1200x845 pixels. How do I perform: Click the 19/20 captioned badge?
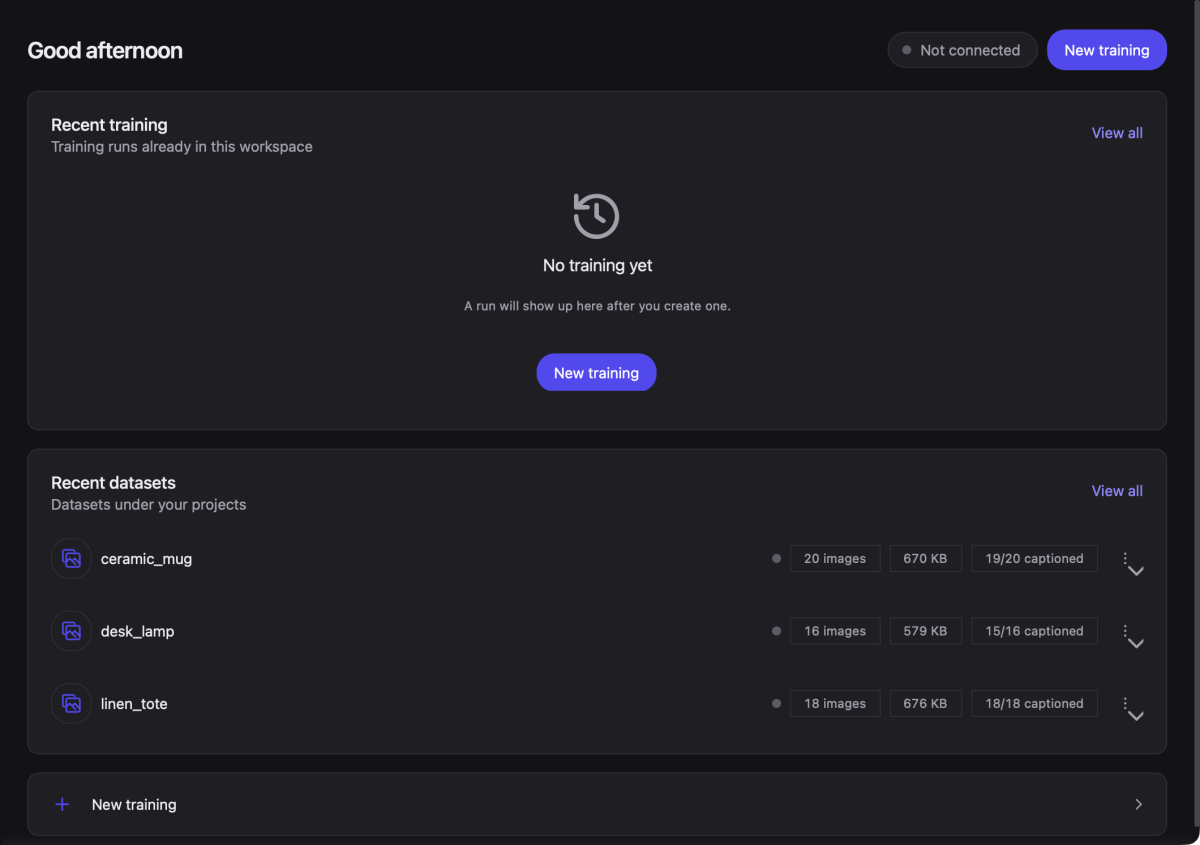[1034, 559]
